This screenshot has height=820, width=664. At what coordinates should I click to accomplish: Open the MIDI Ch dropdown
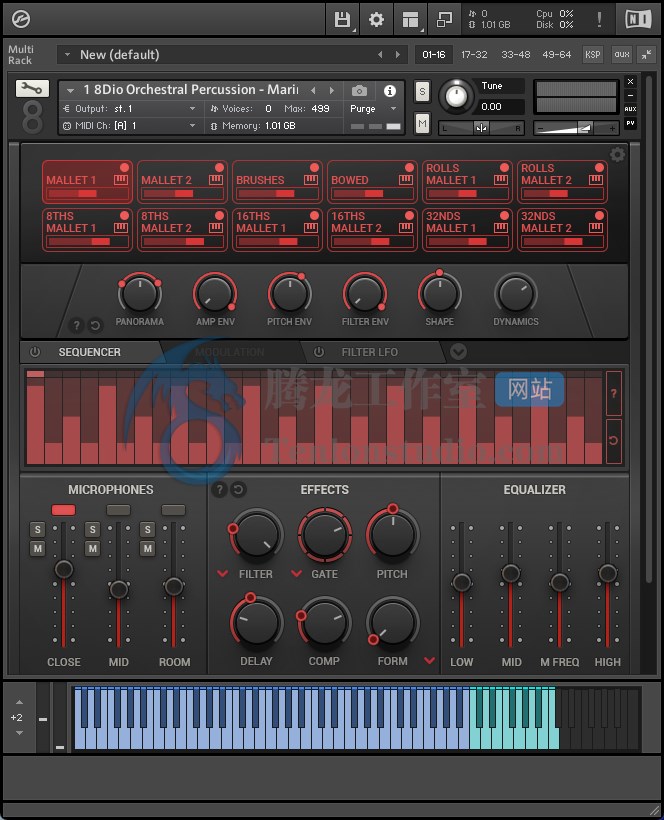(192, 126)
